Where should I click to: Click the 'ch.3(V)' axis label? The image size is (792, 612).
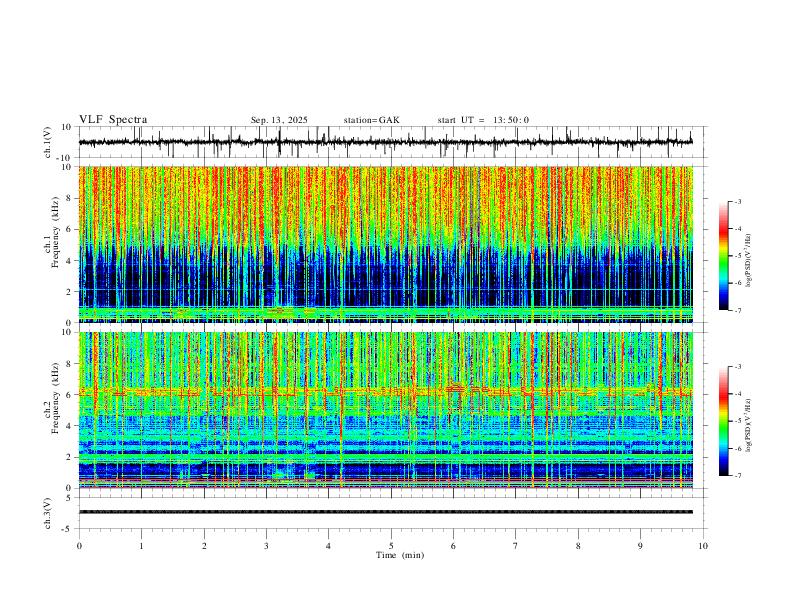pyautogui.click(x=49, y=513)
